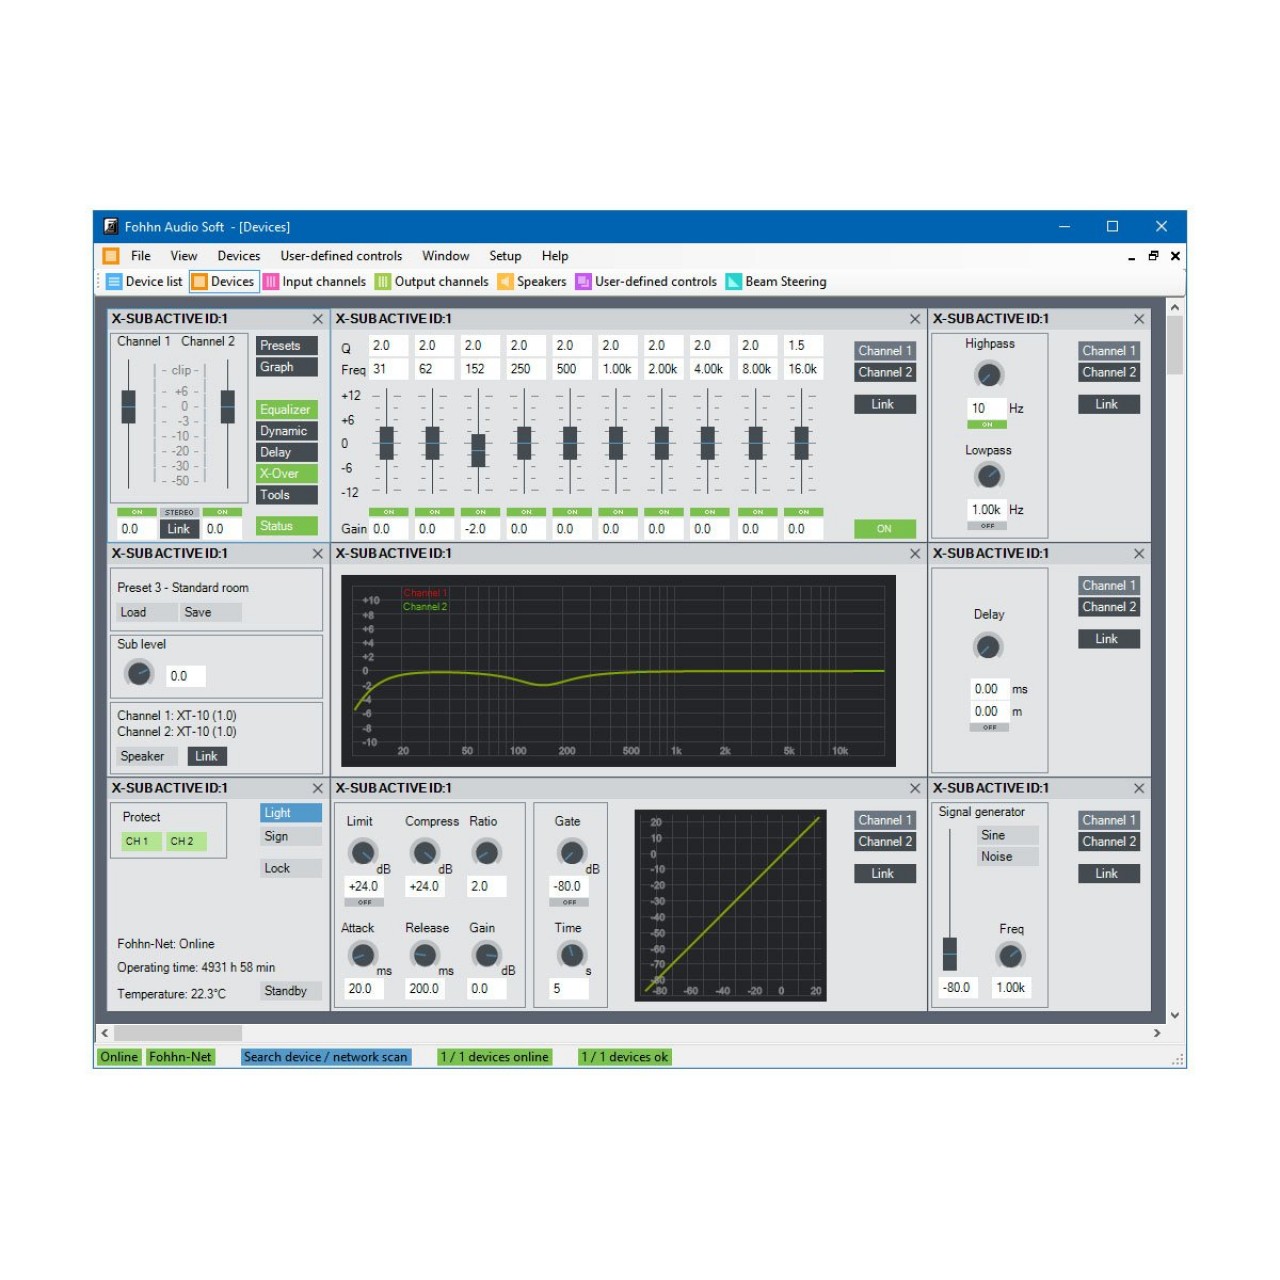Close the Equalizer panel
This screenshot has height=1280, width=1280.
pos(915,319)
